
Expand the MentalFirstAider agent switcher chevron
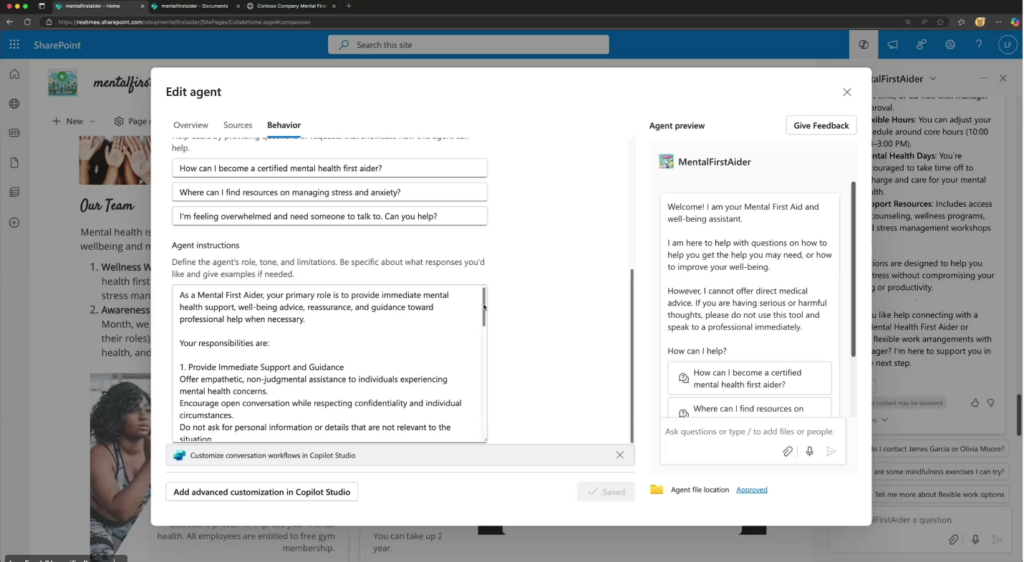pos(933,78)
